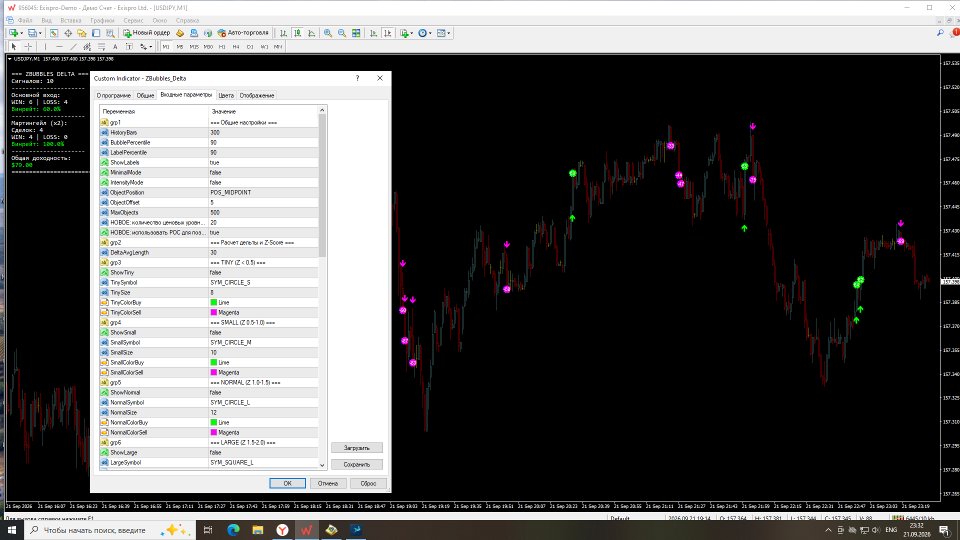960x540 pixels.
Task: Click the Сброс button
Action: (368, 483)
